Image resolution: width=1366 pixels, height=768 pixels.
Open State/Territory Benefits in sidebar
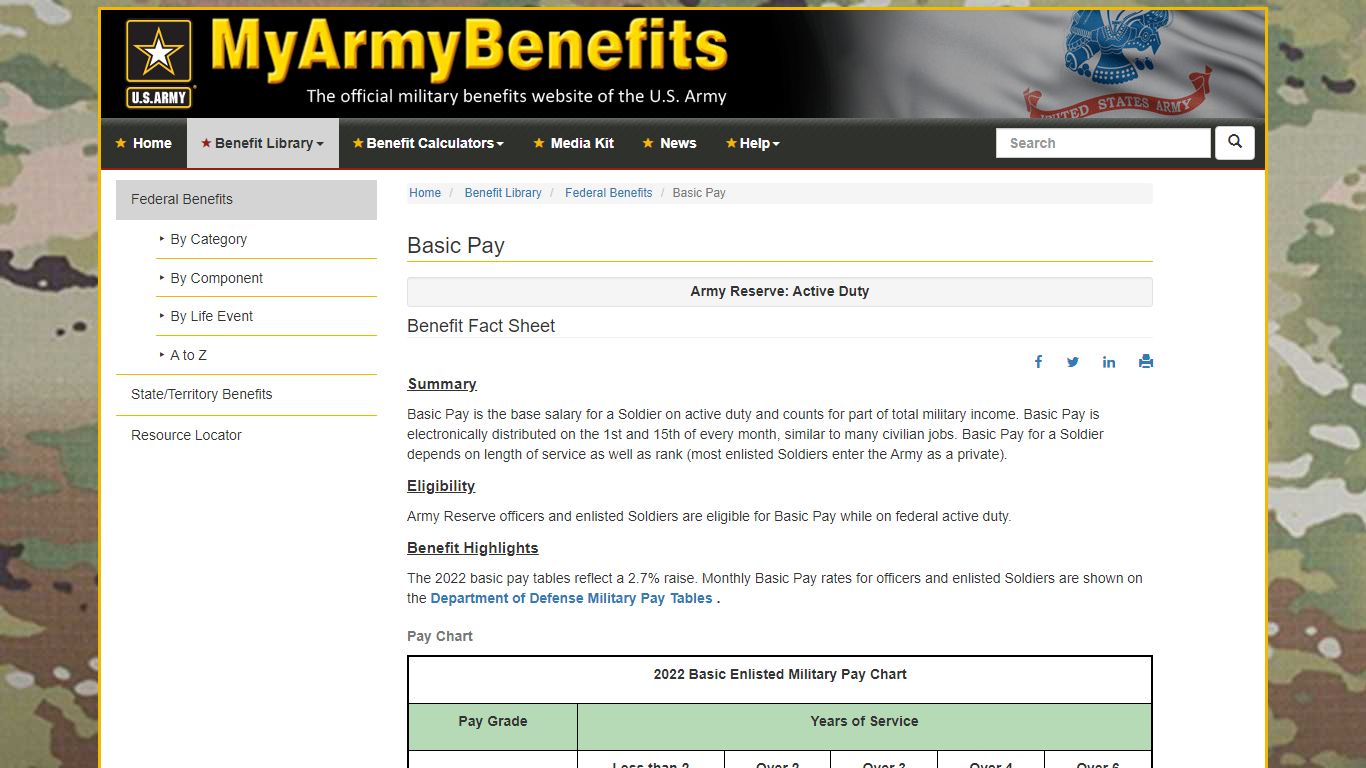pyautogui.click(x=246, y=394)
